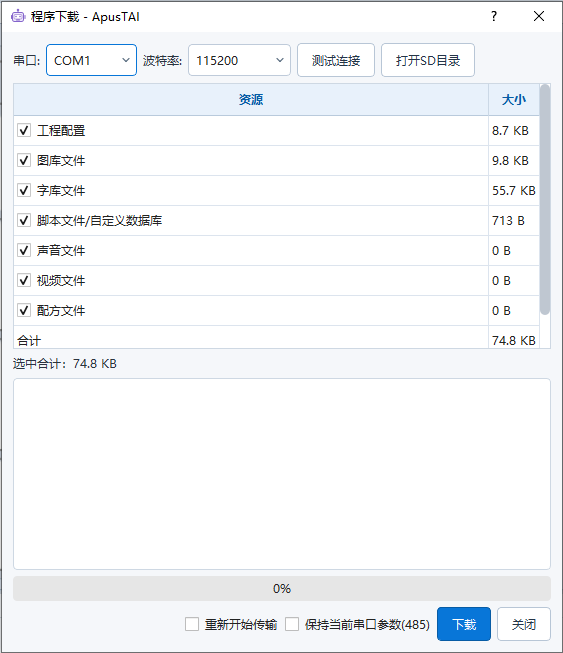Uncheck the 脚本文件/自定义数据库 checkbox
This screenshot has width=563, height=653.
pyautogui.click(x=24, y=220)
